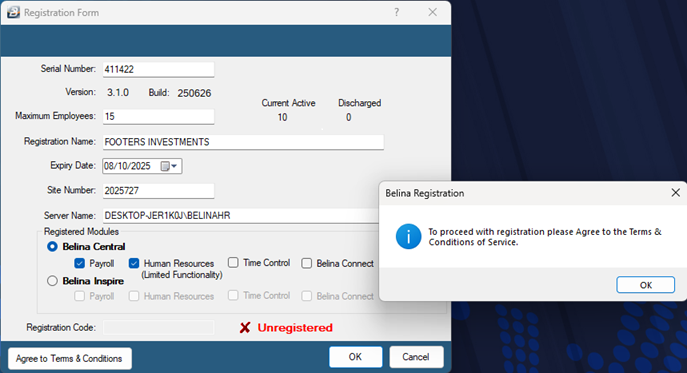Click the Registration Form app icon
Image resolution: width=687 pixels, height=373 pixels.
coord(13,12)
